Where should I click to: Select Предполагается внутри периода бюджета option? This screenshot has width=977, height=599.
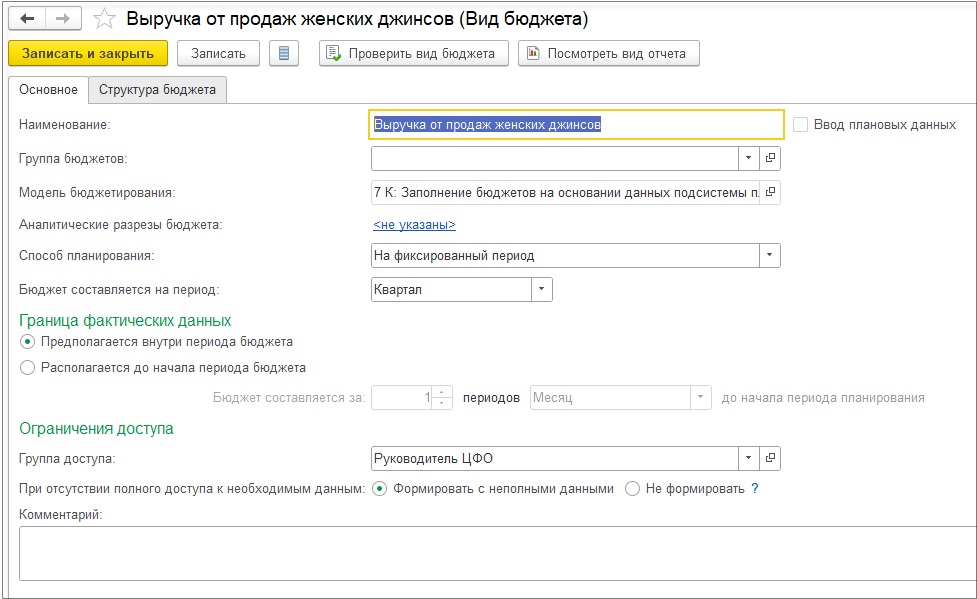[x=27, y=342]
